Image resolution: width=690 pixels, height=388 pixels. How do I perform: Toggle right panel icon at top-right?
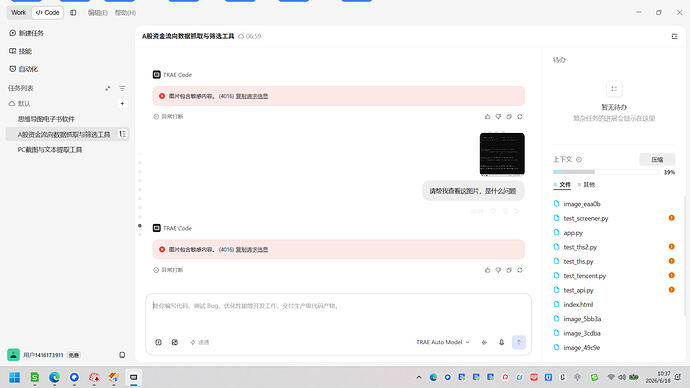[674, 36]
